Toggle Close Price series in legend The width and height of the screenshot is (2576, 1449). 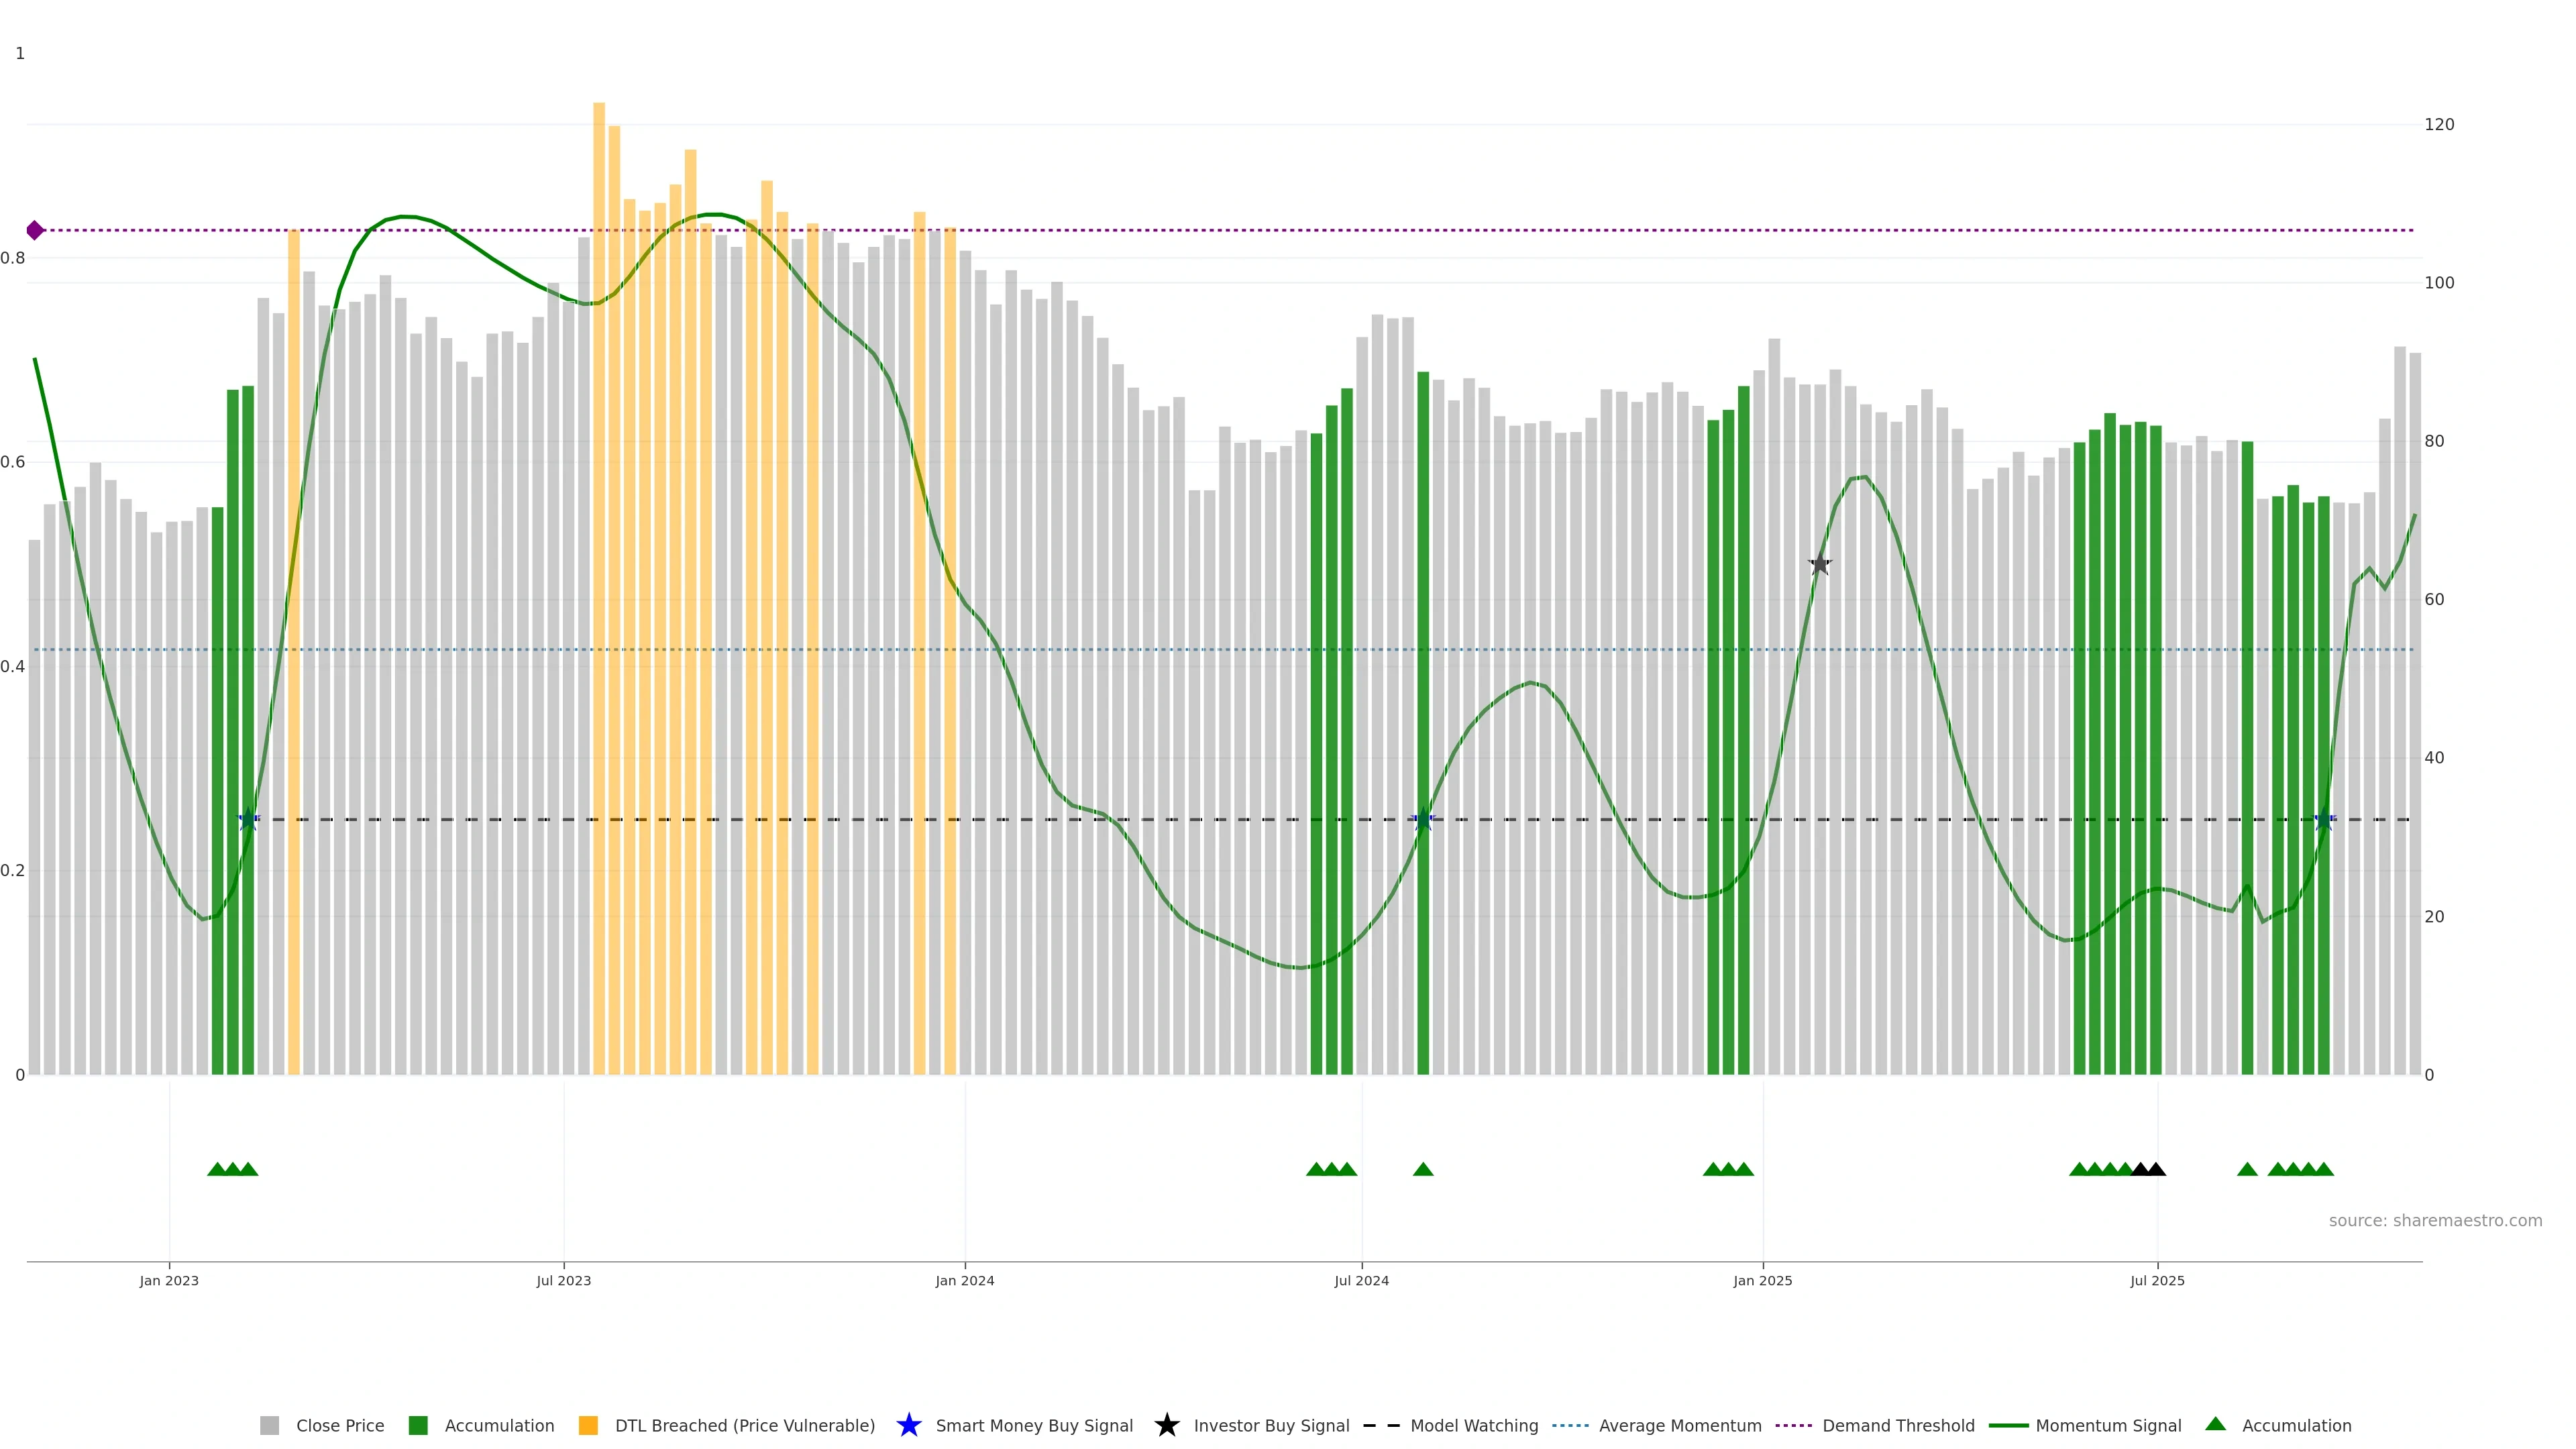(339, 1426)
